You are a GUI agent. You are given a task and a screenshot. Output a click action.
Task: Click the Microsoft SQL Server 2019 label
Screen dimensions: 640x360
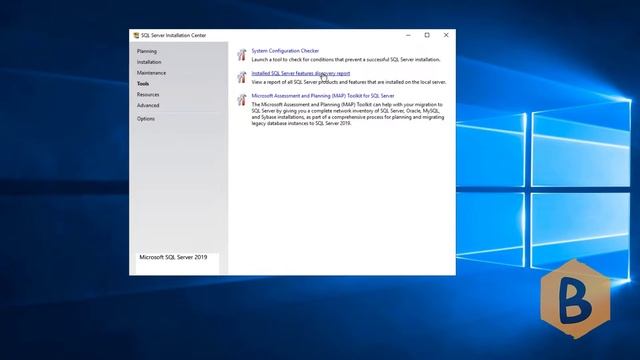(x=173, y=258)
